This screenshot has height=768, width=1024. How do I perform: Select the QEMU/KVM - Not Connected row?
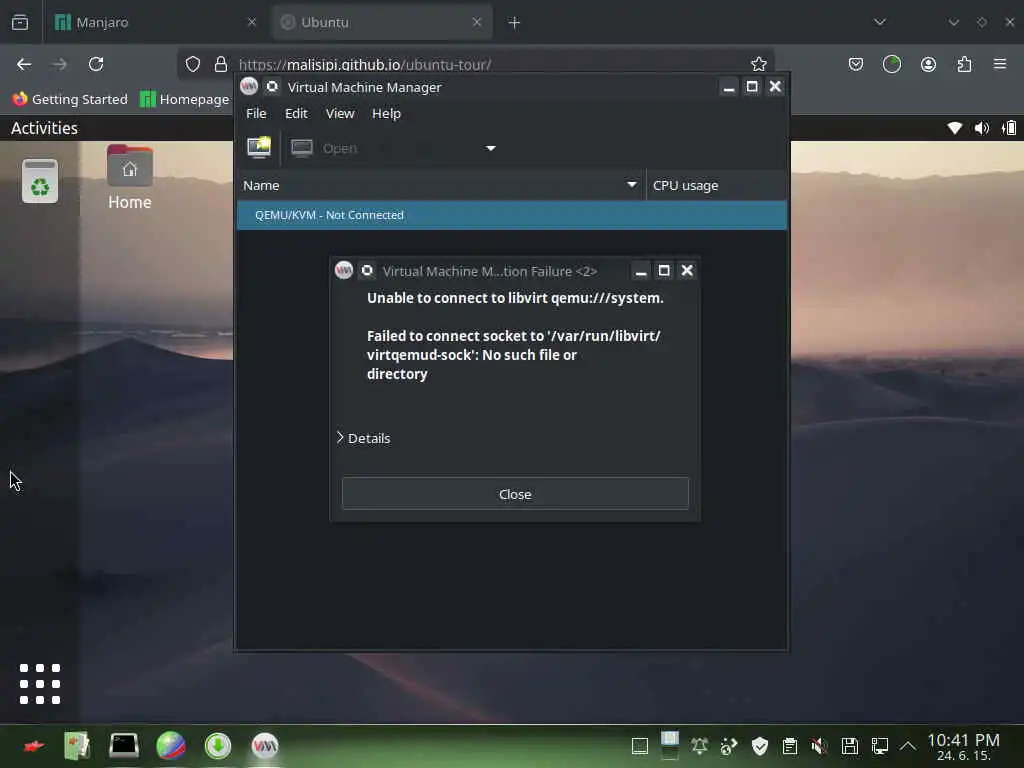pyautogui.click(x=512, y=215)
